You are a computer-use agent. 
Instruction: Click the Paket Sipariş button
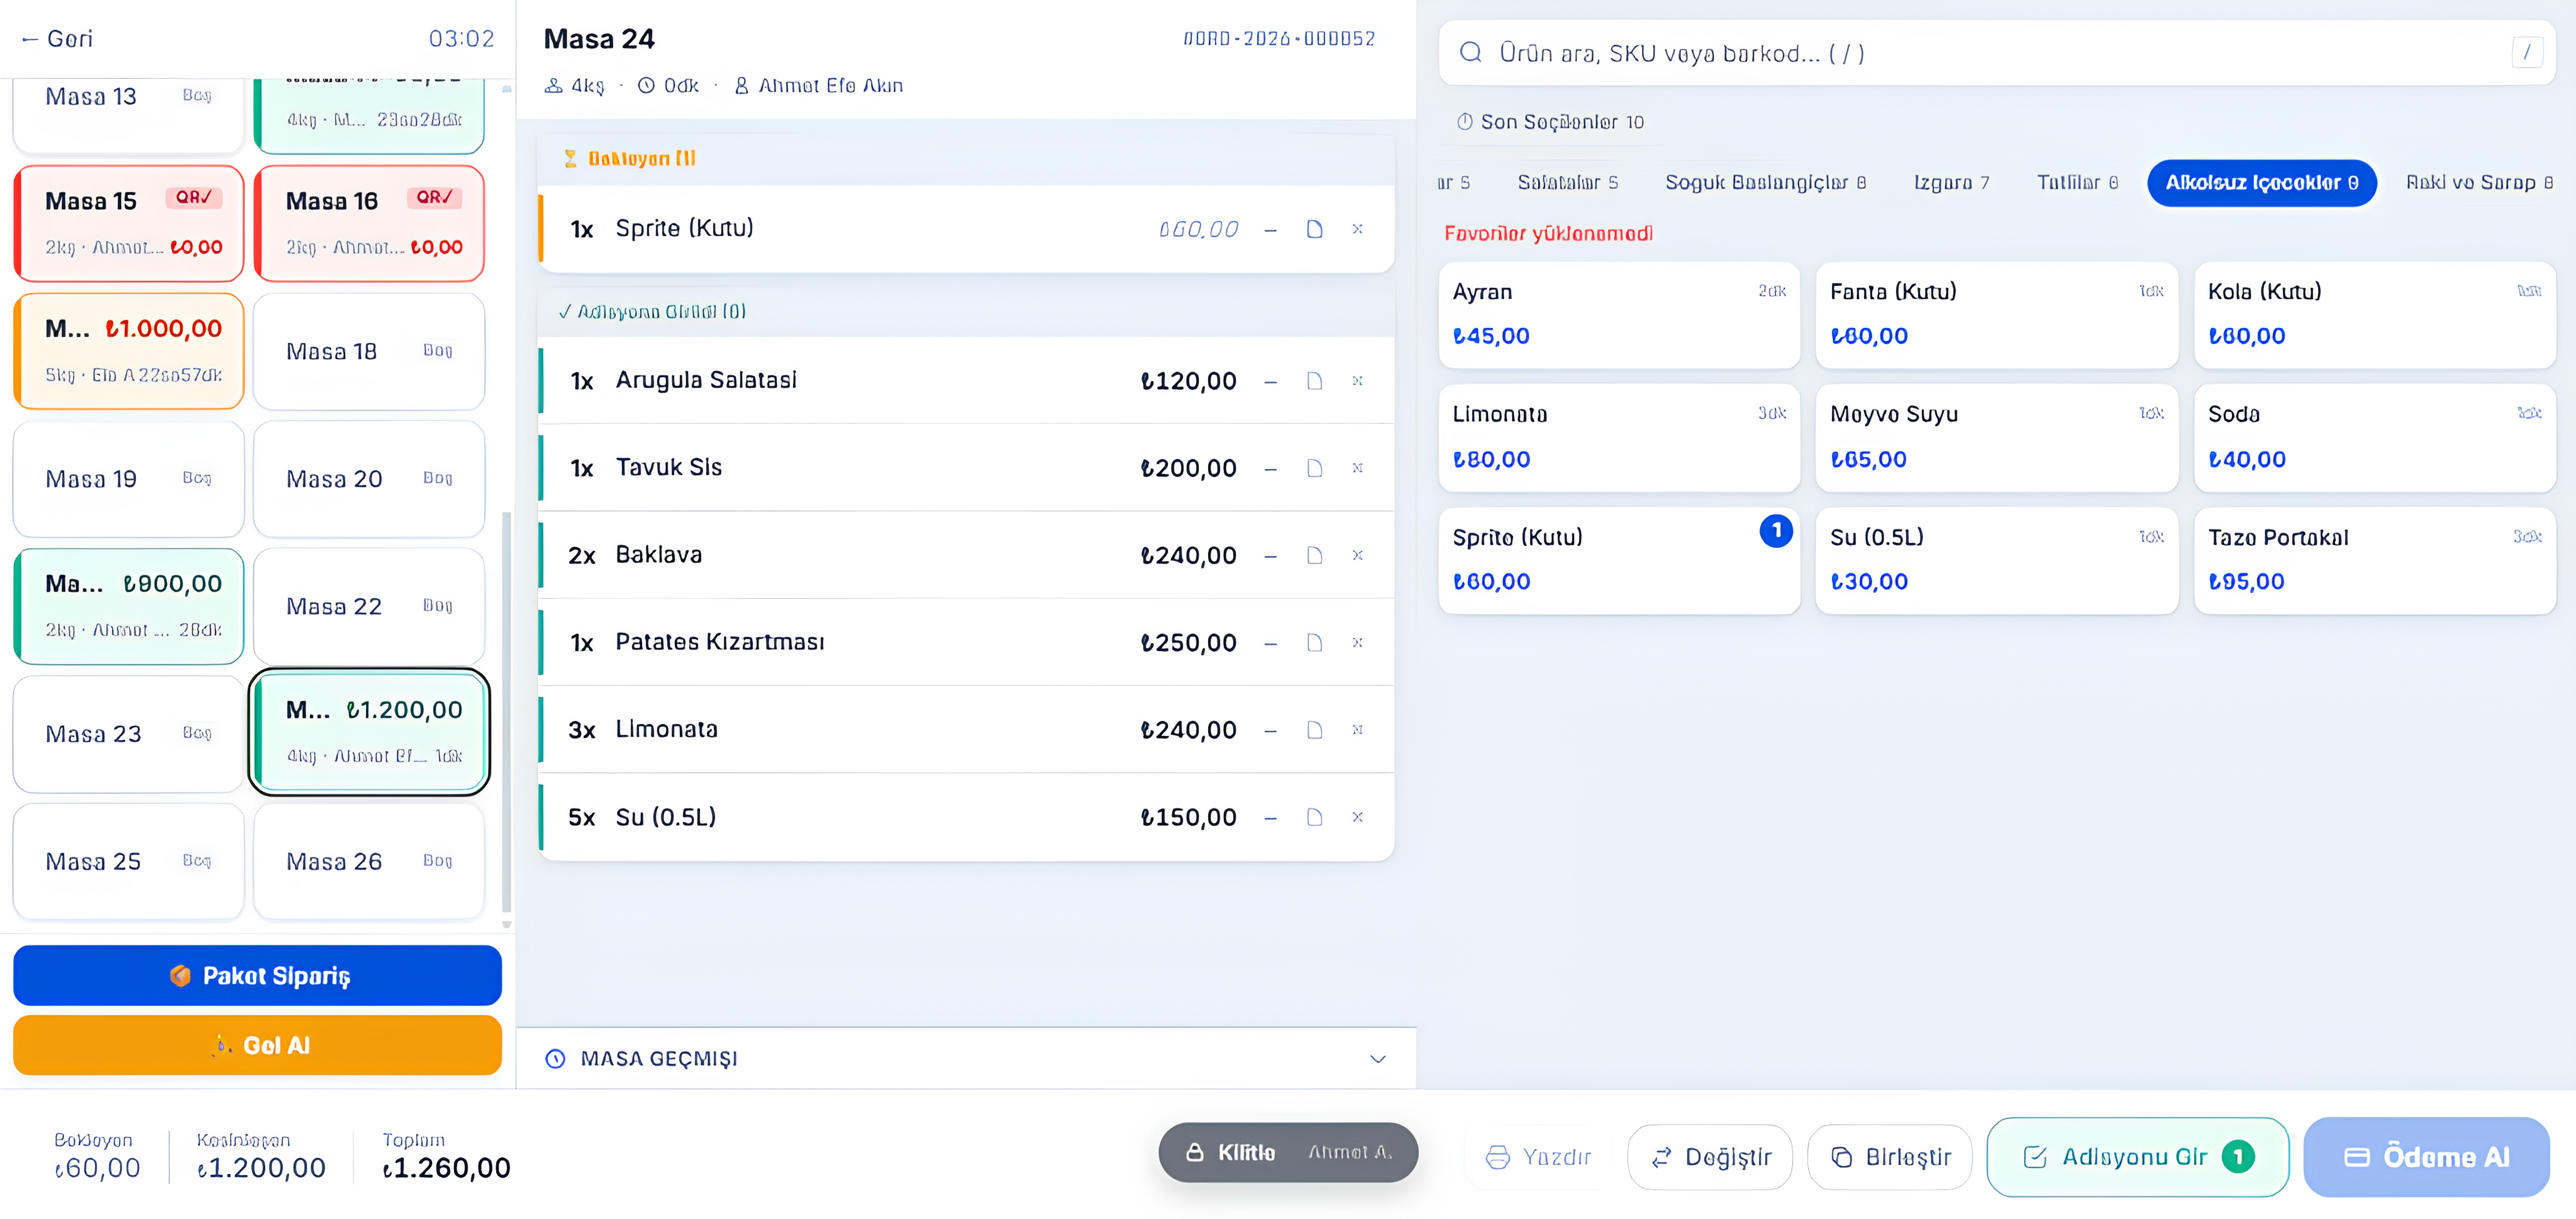[x=257, y=975]
